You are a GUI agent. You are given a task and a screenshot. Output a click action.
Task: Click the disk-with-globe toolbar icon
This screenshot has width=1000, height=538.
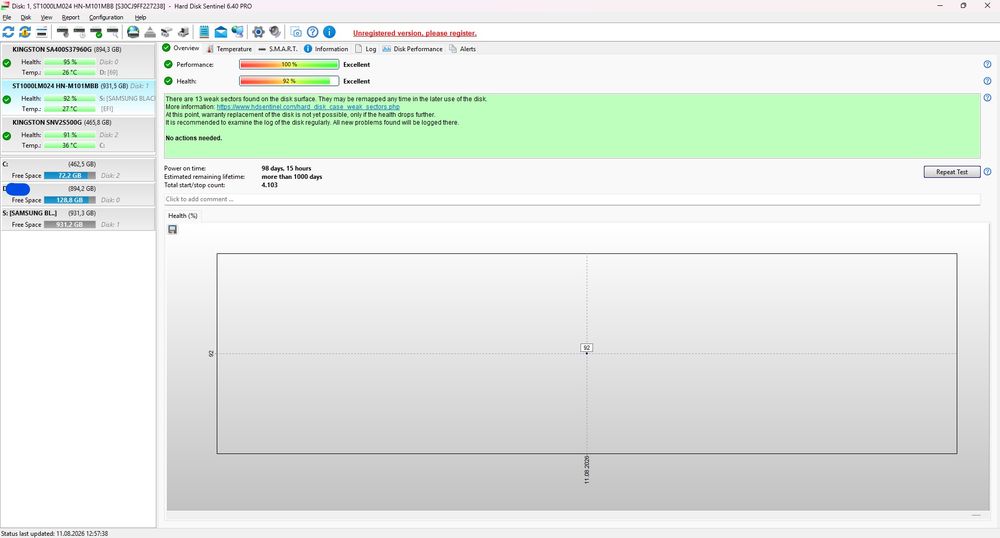(133, 32)
